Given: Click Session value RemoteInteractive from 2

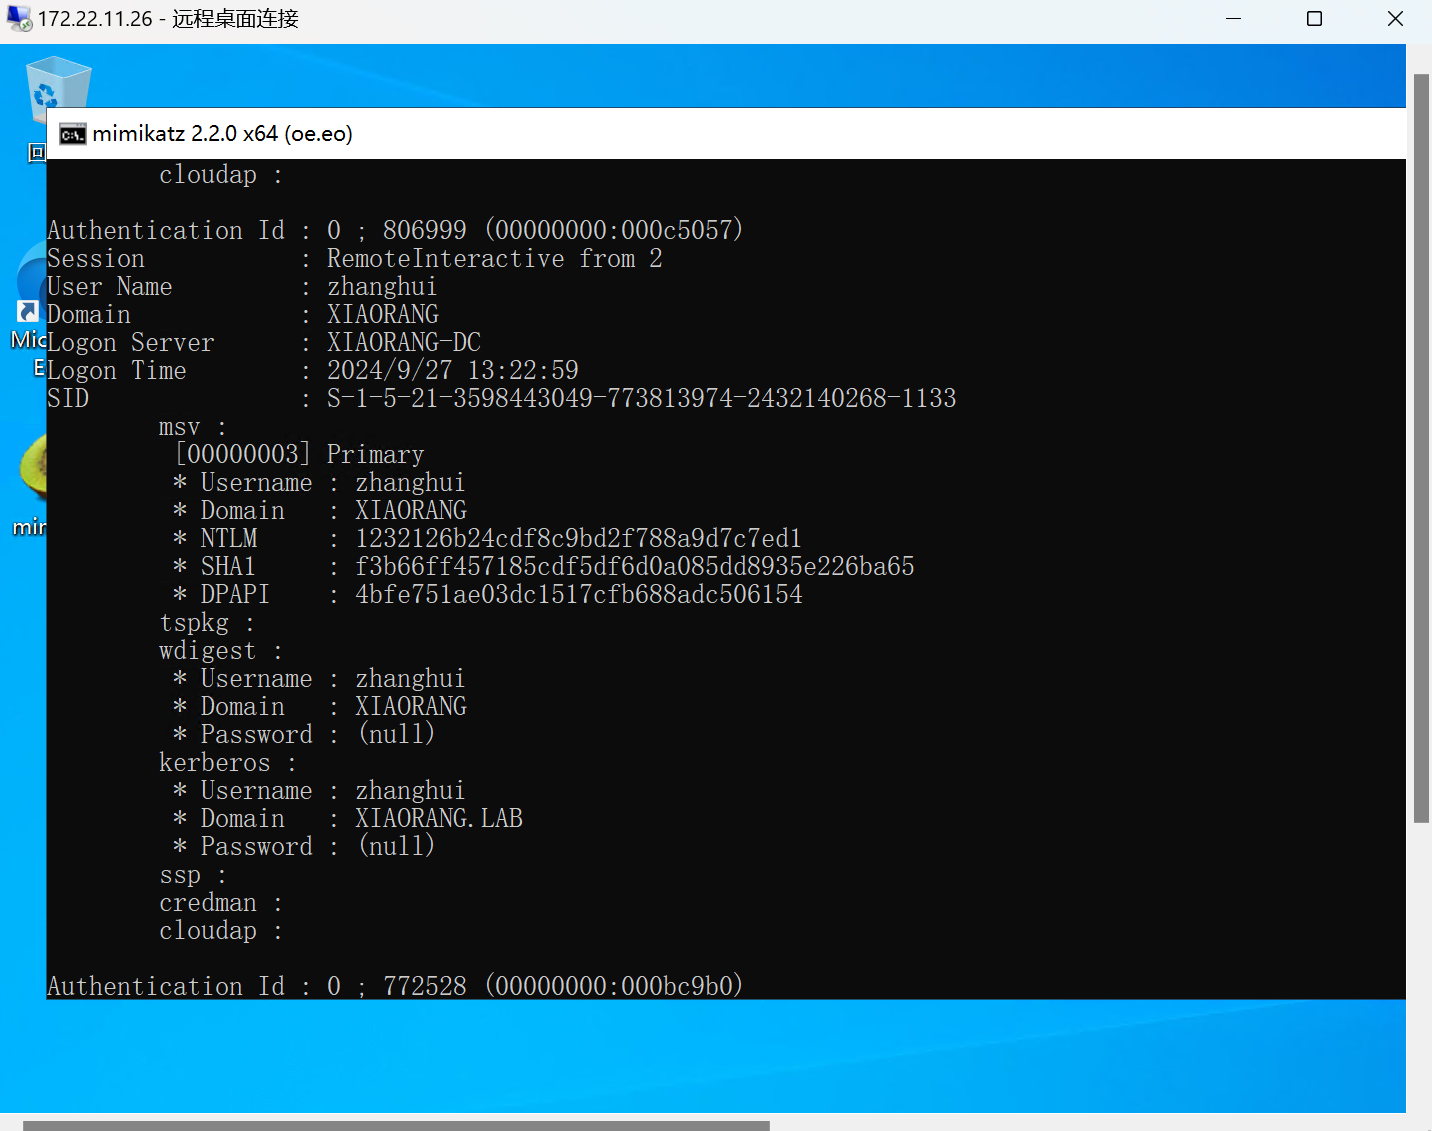Looking at the screenshot, I should click(x=494, y=258).
